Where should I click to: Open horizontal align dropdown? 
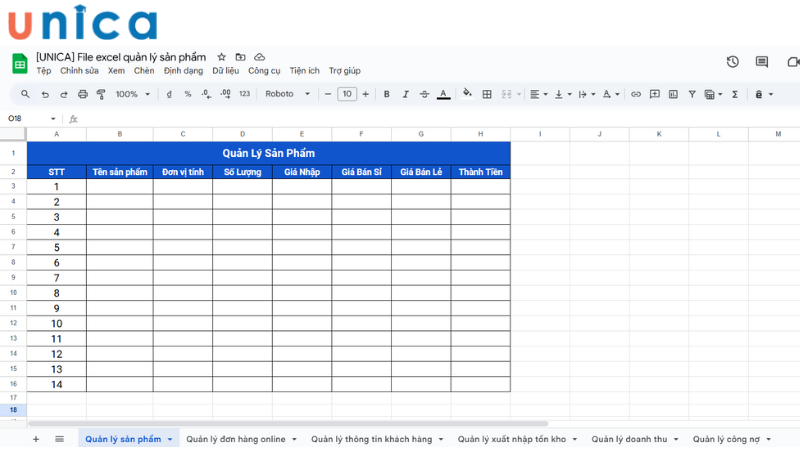(x=538, y=94)
